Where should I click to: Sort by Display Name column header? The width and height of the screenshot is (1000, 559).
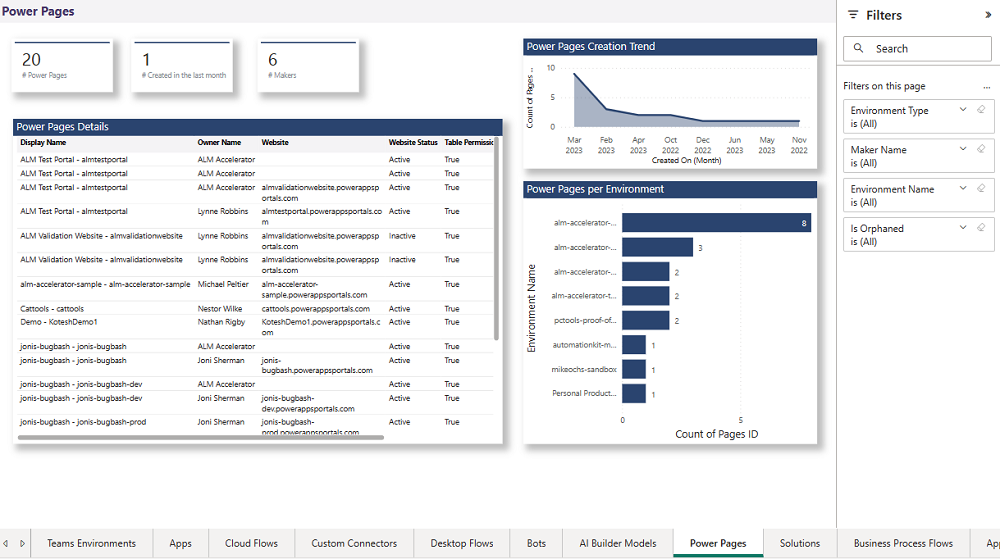point(43,142)
